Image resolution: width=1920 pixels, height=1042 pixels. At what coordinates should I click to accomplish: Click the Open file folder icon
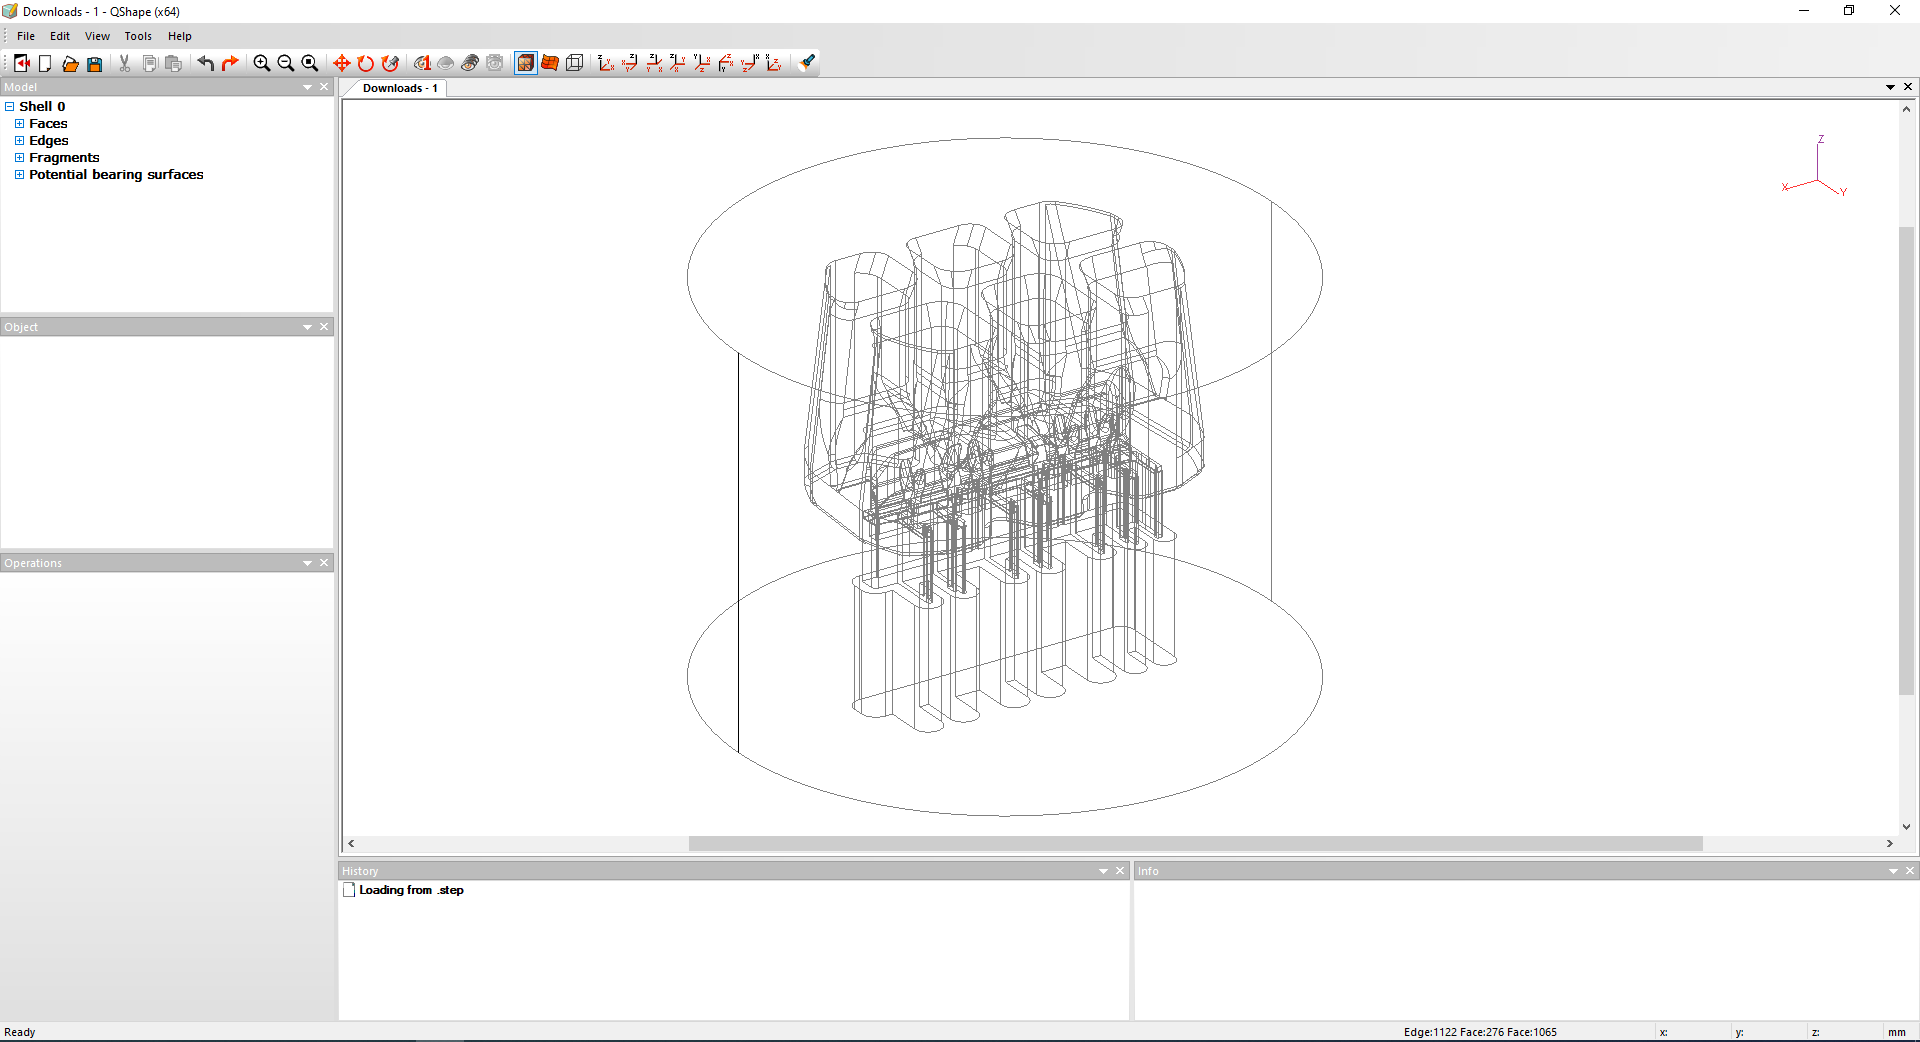[x=70, y=63]
